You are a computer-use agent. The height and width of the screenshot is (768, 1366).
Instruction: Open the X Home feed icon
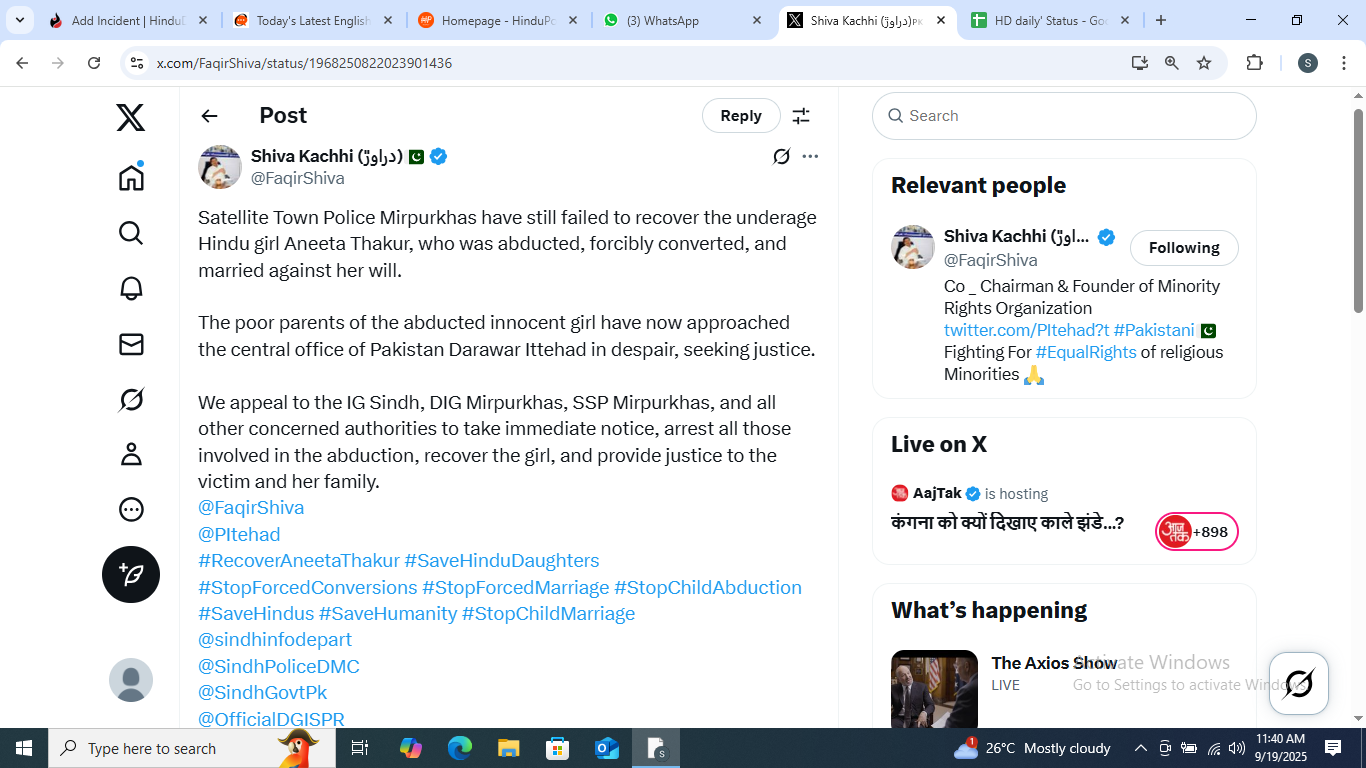(131, 177)
